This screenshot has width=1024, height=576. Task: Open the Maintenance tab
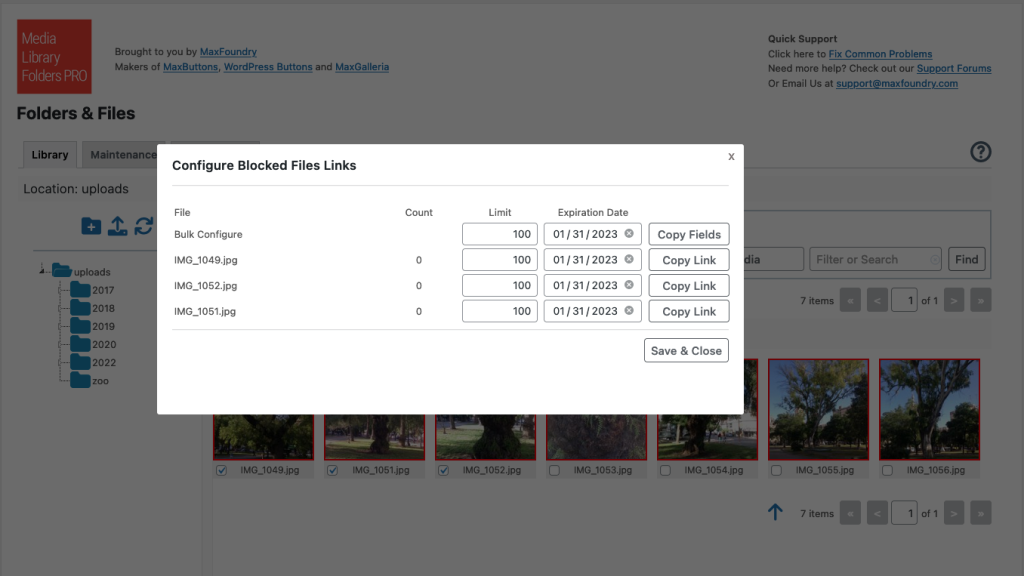(123, 155)
